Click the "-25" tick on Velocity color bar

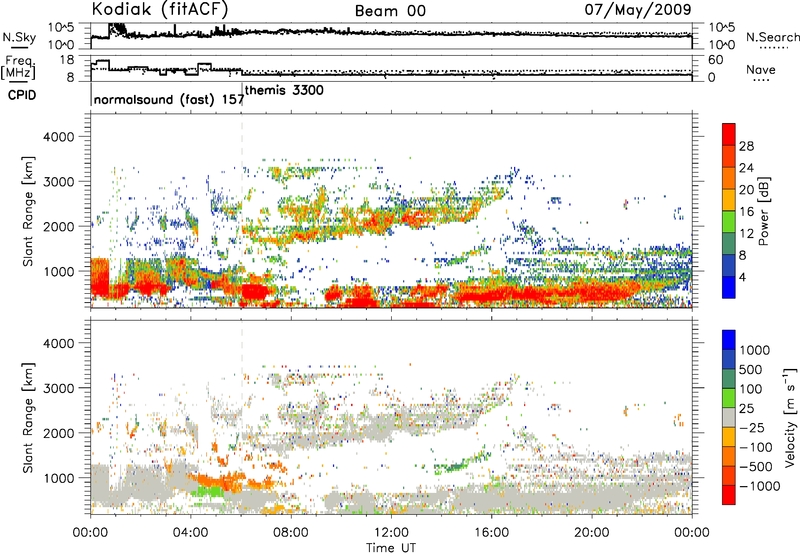coord(752,427)
